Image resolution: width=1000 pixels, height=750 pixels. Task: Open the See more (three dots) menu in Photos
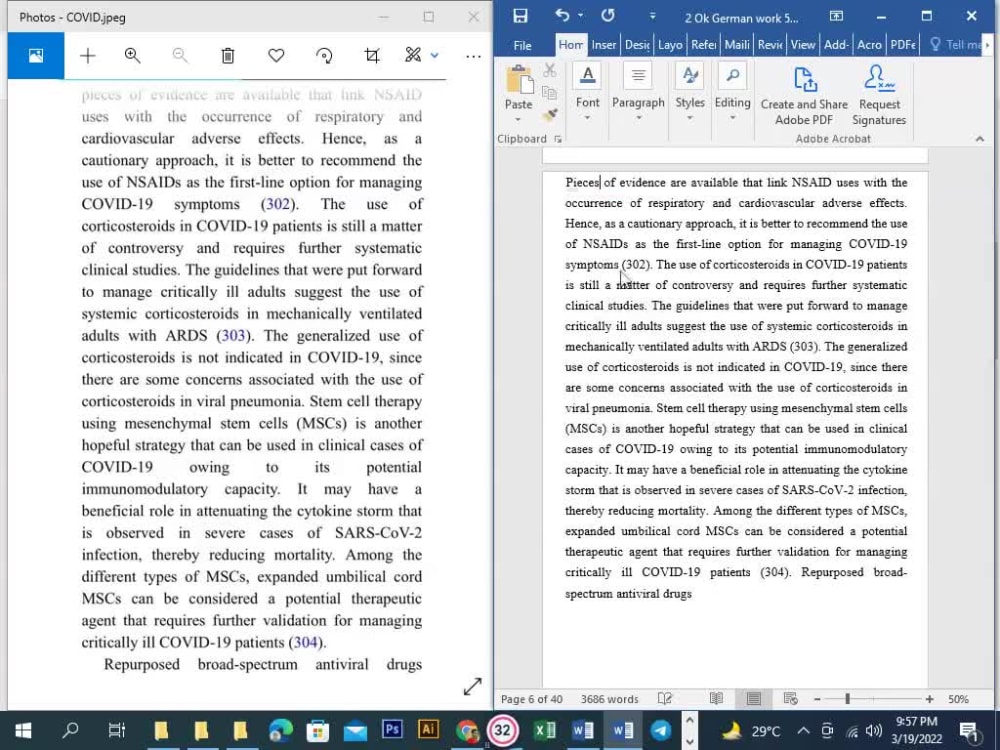(x=473, y=56)
